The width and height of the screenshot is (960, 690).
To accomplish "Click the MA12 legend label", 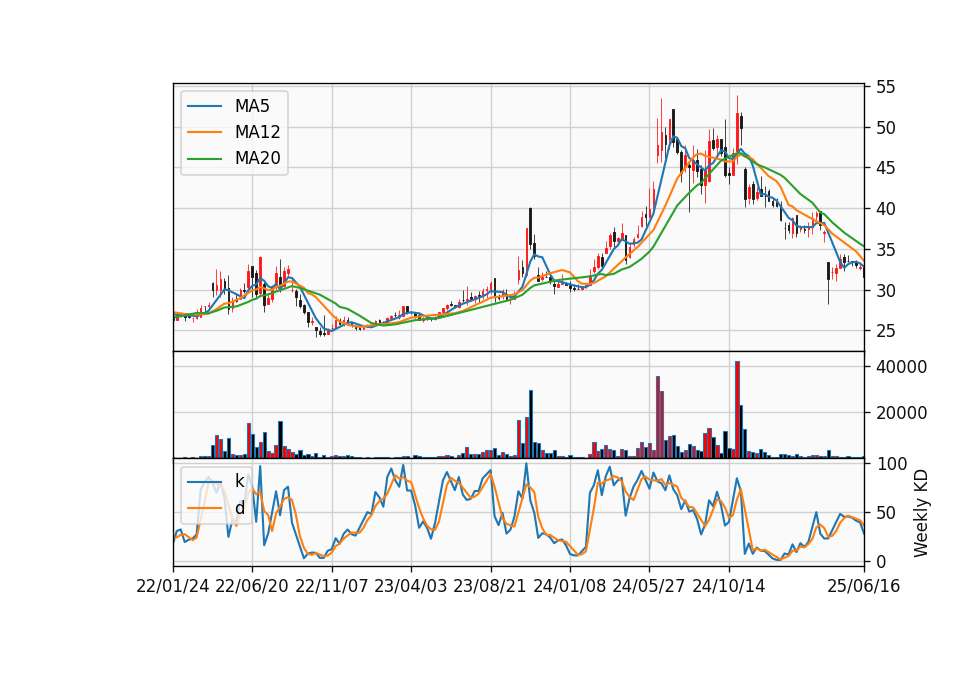I will pos(257,132).
